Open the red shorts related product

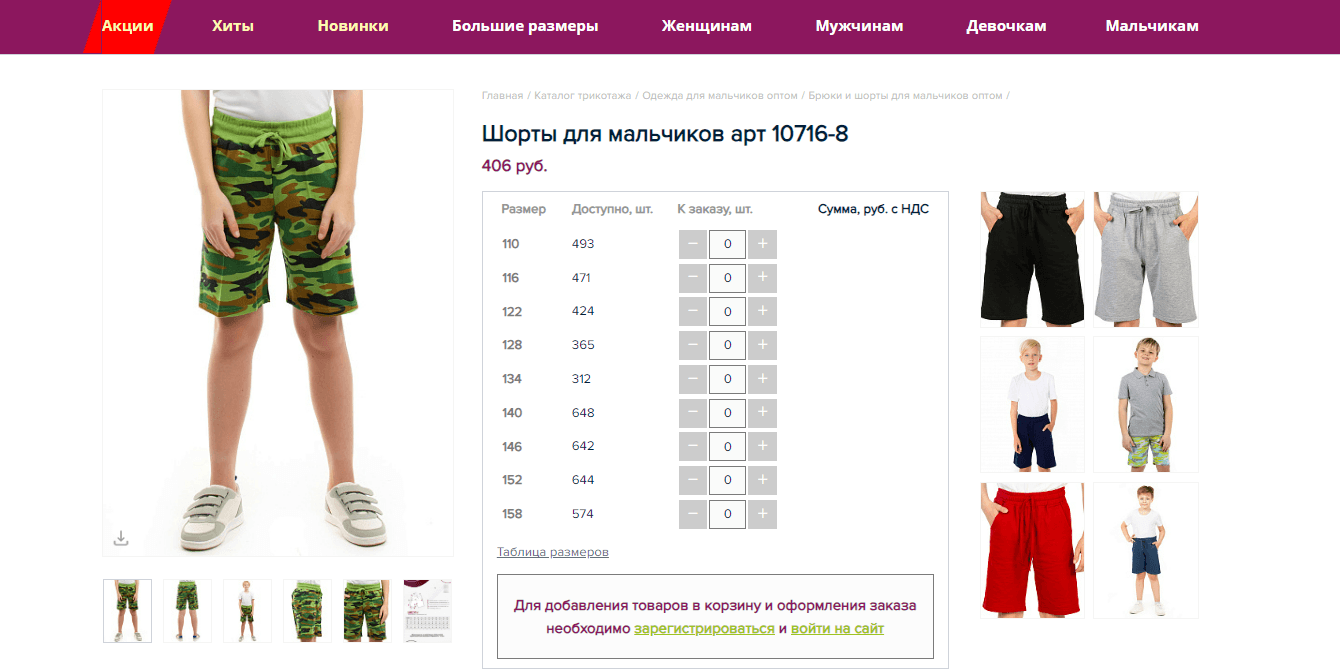(x=1032, y=550)
